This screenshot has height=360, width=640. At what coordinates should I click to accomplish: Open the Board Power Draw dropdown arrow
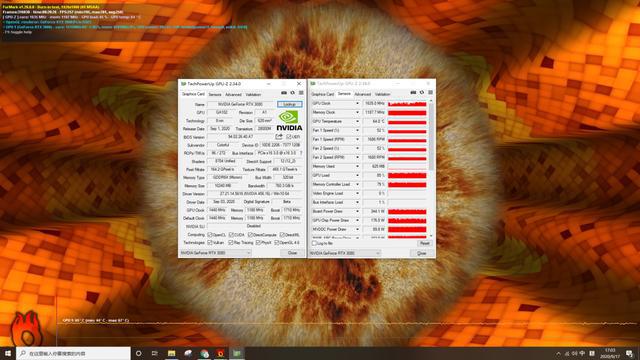358,211
